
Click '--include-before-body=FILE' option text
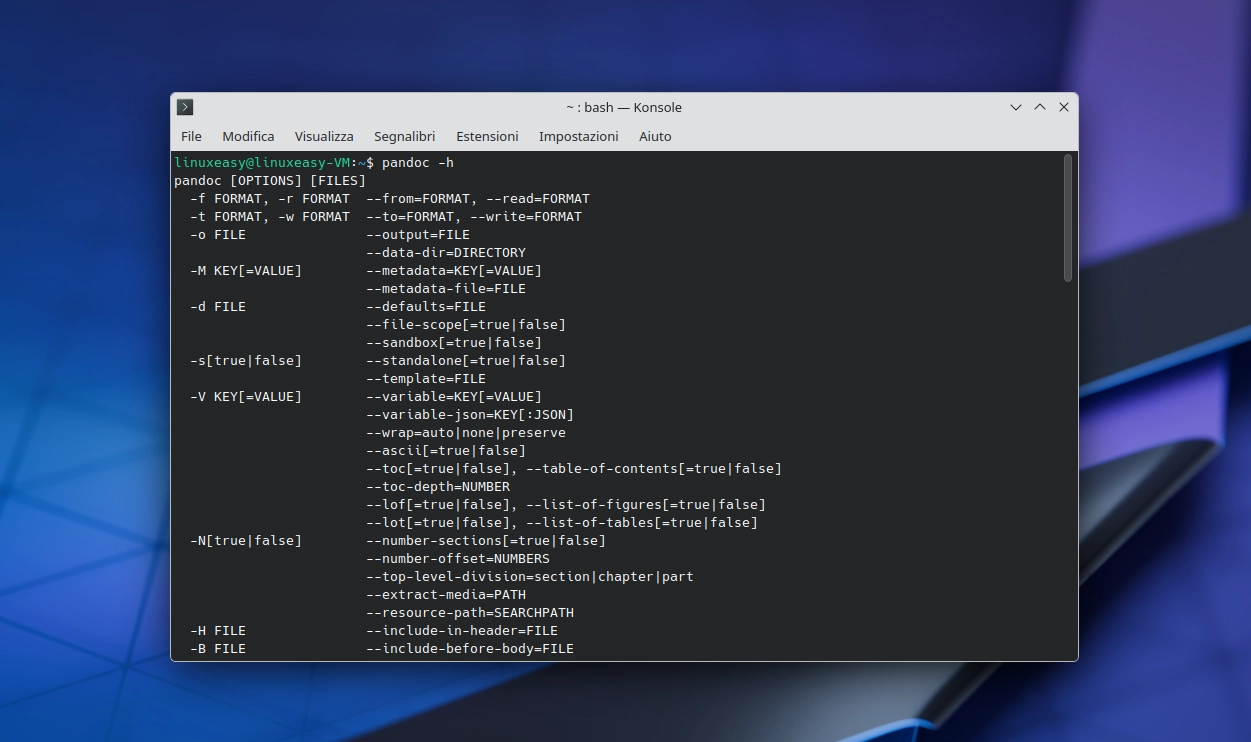[x=470, y=648]
